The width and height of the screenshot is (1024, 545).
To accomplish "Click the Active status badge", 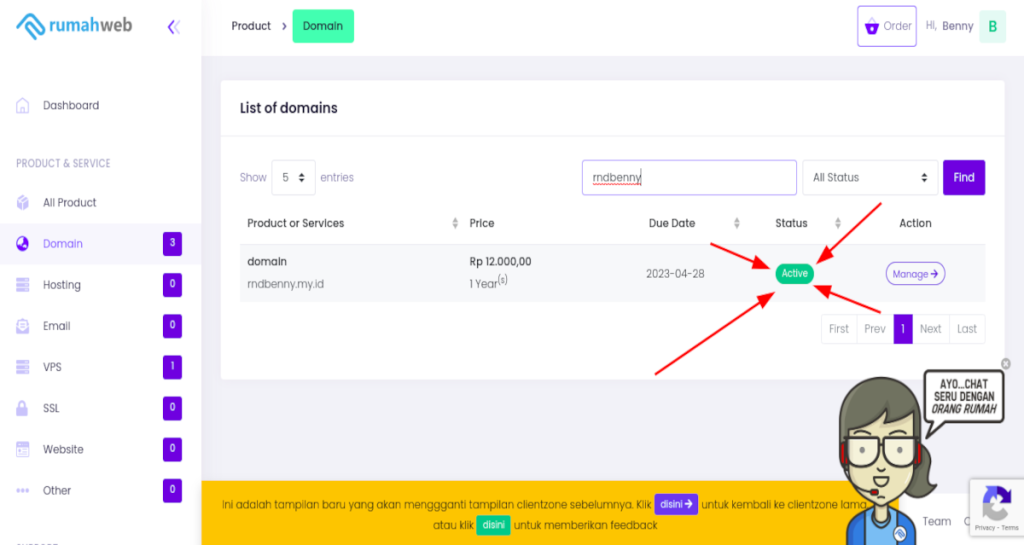I will [x=795, y=273].
